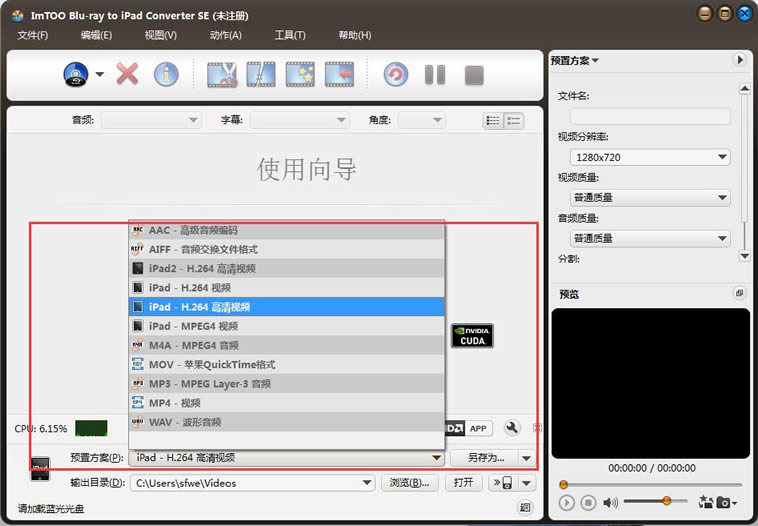Select AIFF - 音频交换文件格式 profile
Image resolution: width=758 pixels, height=526 pixels.
287,249
